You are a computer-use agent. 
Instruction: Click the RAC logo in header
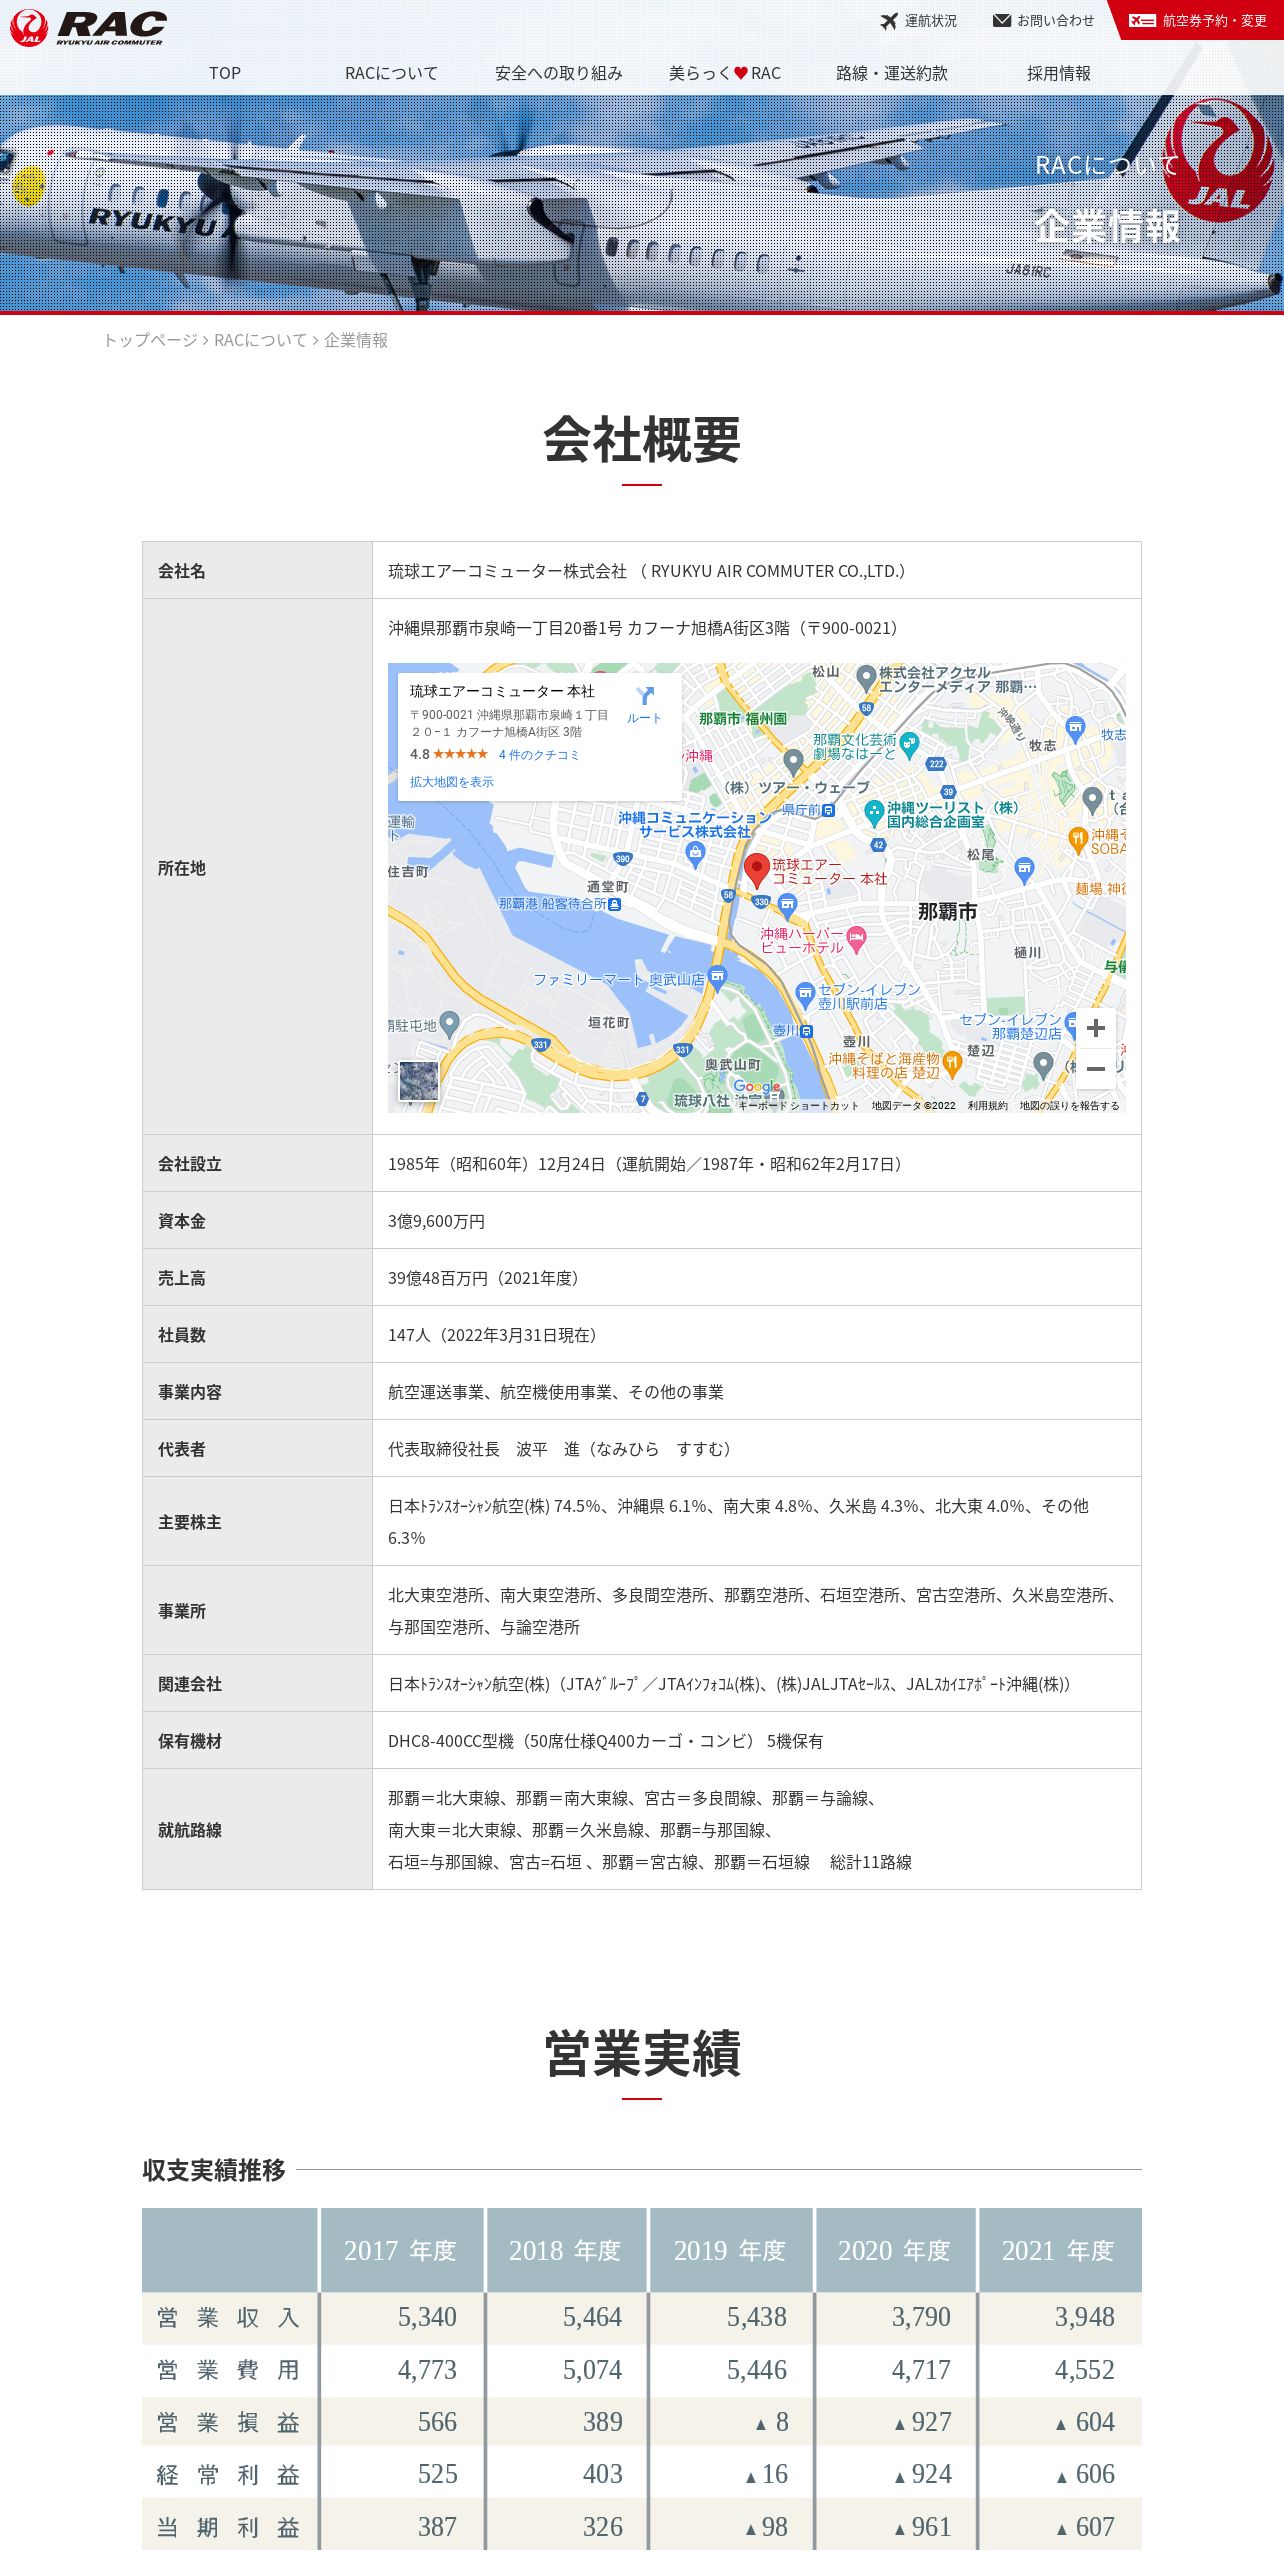(88, 27)
